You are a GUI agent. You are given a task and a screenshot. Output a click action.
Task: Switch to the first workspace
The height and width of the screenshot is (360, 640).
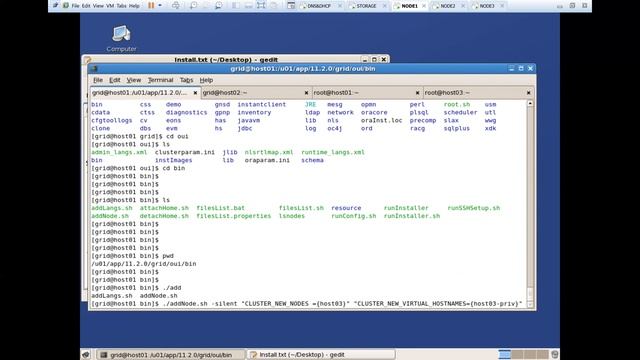[x=504, y=355]
